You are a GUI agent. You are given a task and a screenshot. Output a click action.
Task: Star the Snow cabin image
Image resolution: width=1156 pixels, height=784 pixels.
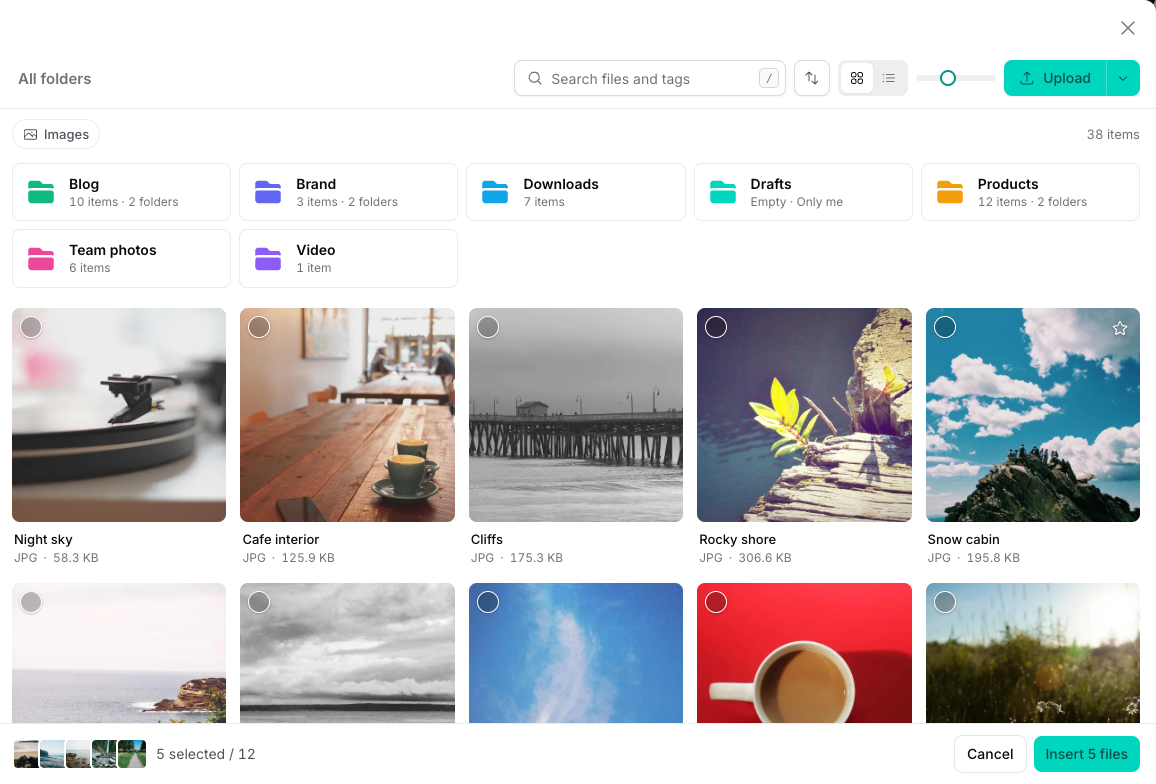pyautogui.click(x=1120, y=328)
